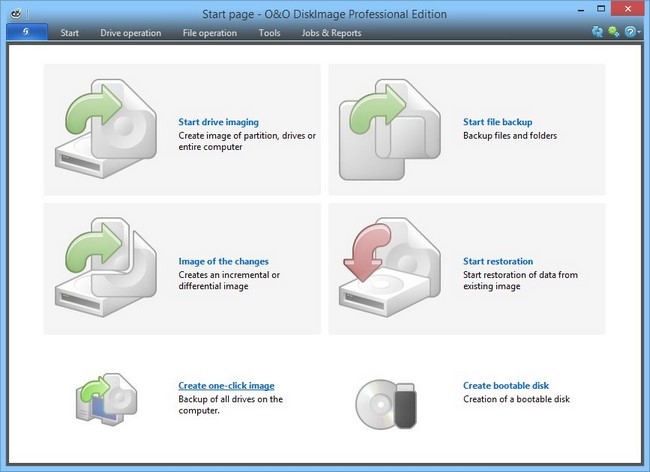Click 'Creates an incremental or' description text
This screenshot has height=472, width=650.
point(229,275)
